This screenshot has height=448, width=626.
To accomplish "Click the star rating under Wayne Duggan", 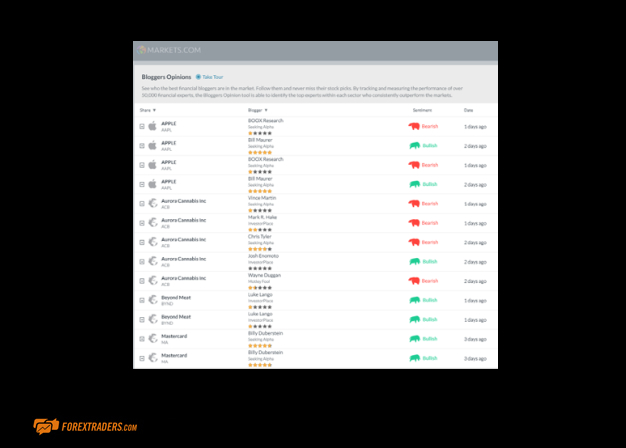I will click(x=260, y=287).
